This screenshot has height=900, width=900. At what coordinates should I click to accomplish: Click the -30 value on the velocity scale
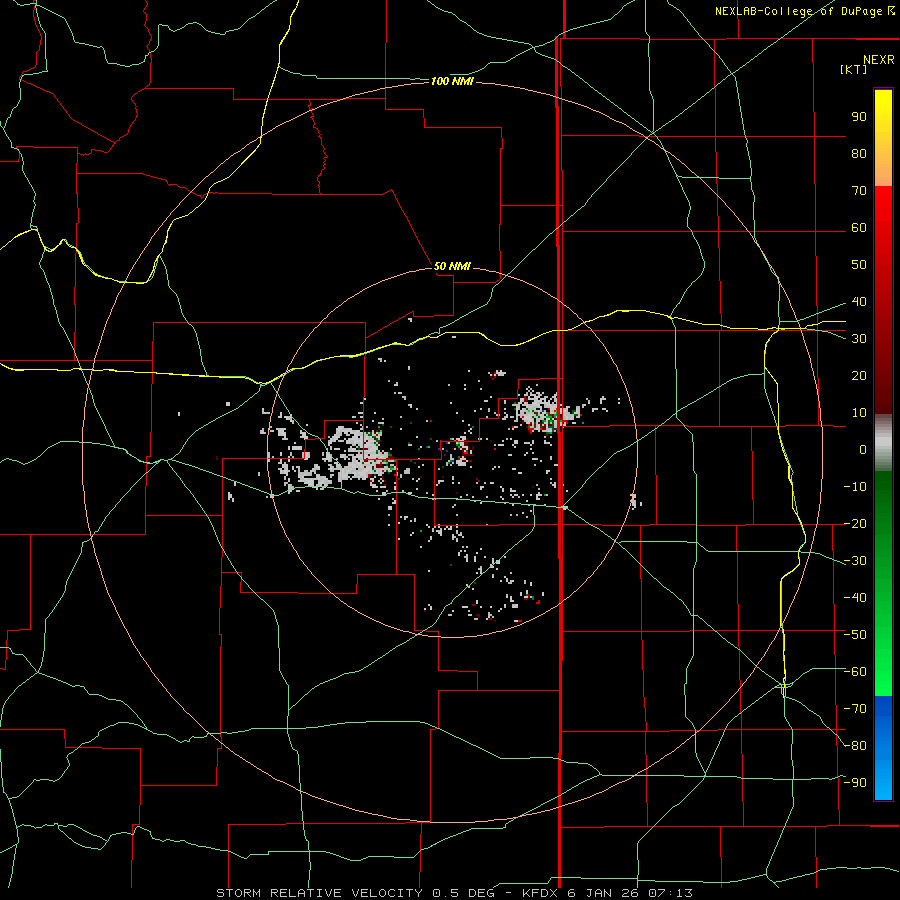point(855,561)
